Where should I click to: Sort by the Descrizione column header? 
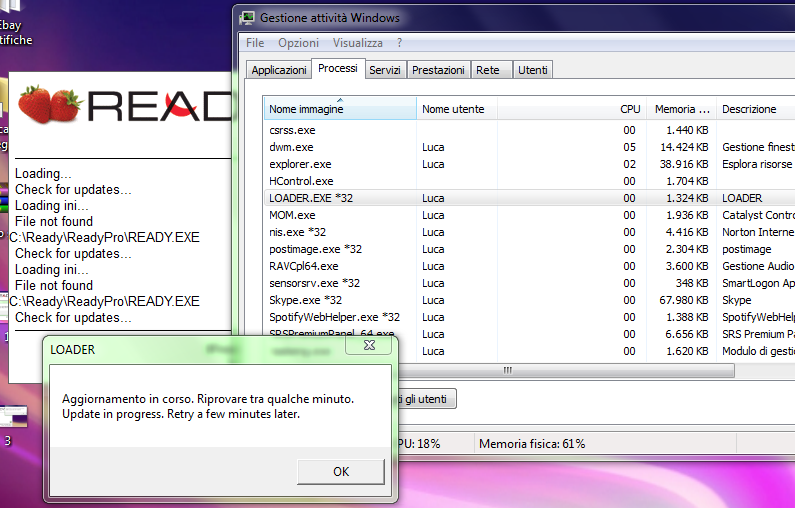tap(755, 108)
